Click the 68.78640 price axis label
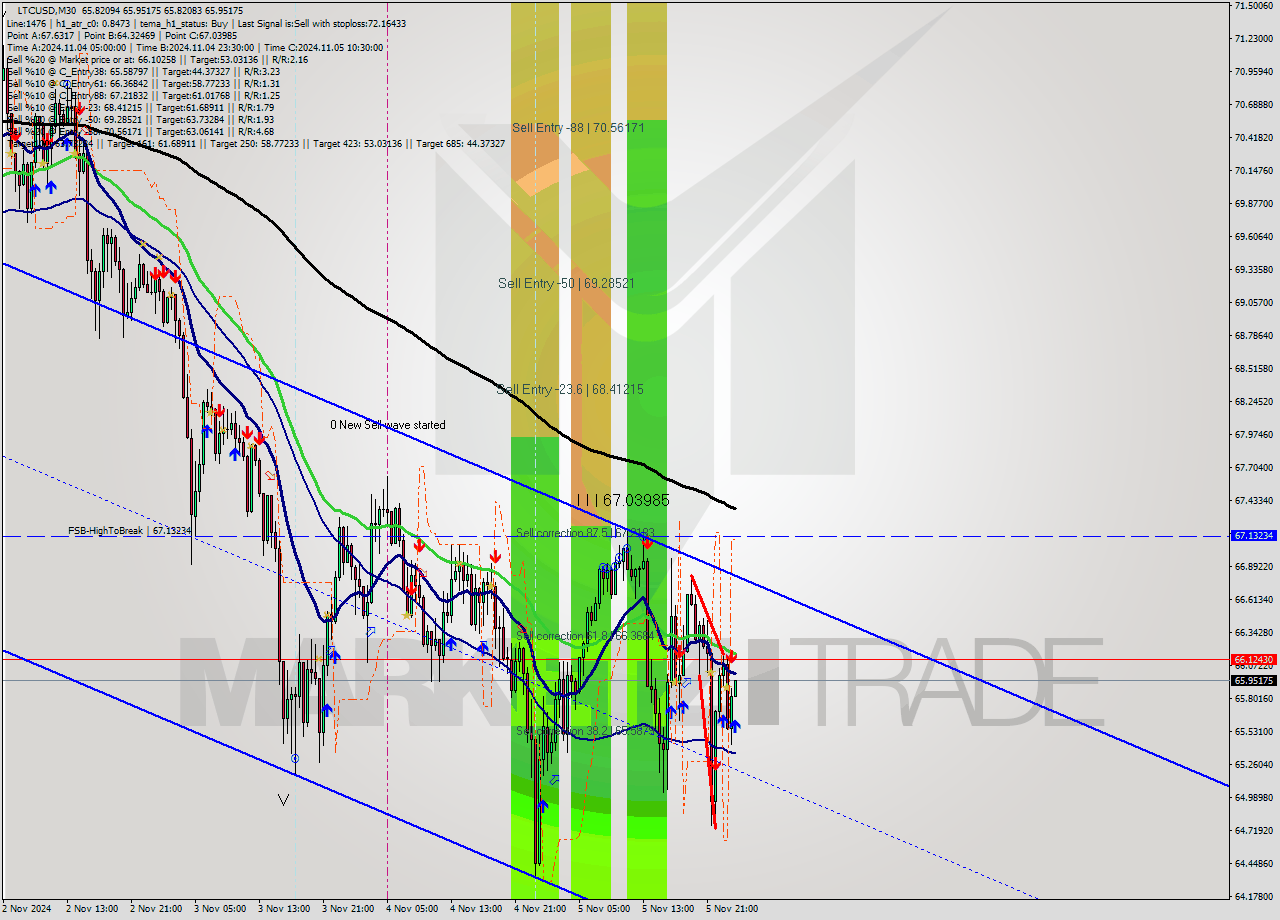 pyautogui.click(x=1254, y=335)
